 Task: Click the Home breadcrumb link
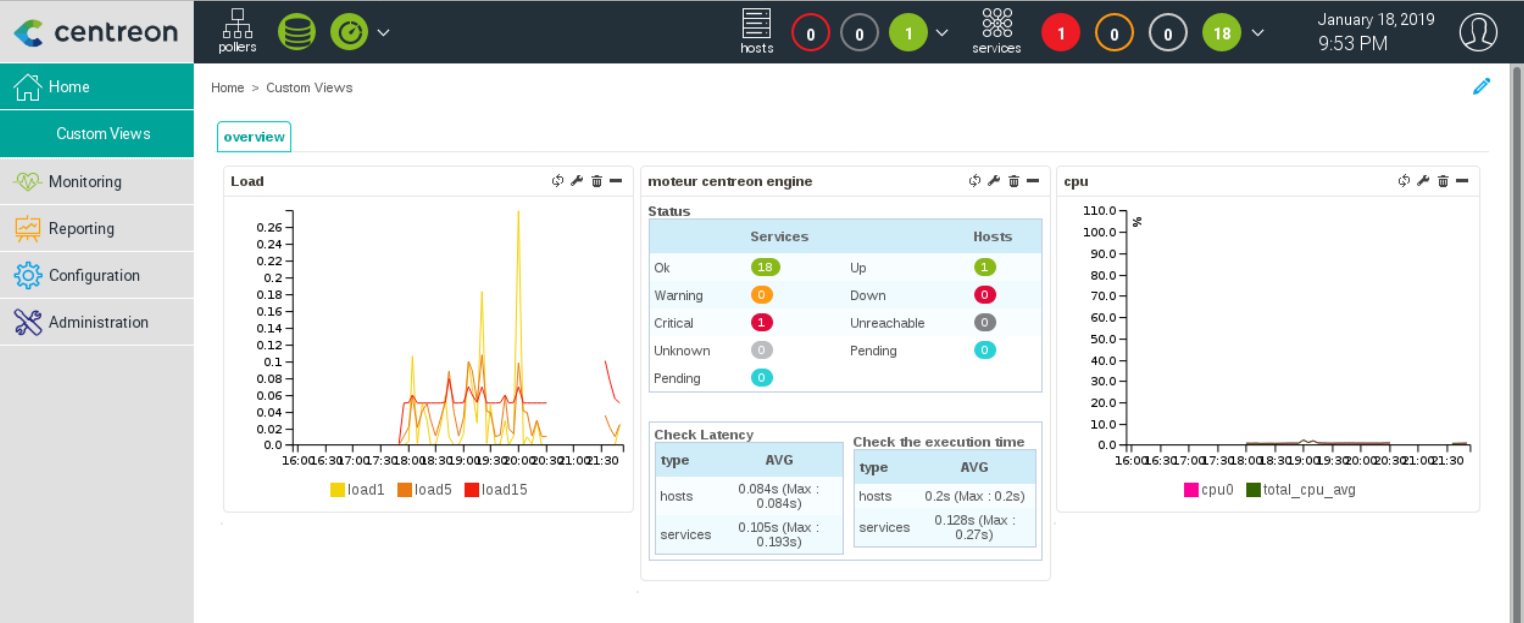(x=227, y=88)
